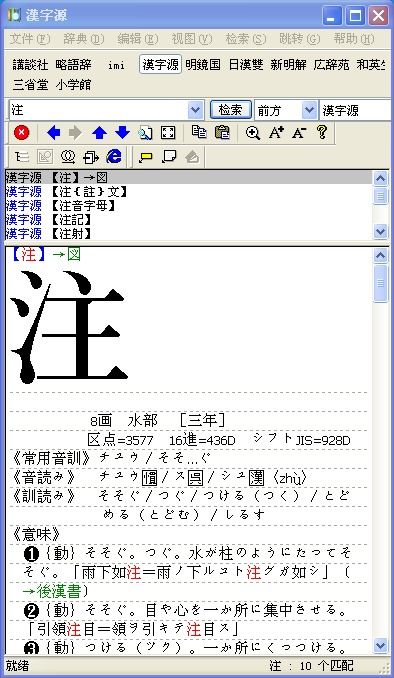Click the grey forward arrow icon
The width and height of the screenshot is (394, 678).
click(x=75, y=133)
